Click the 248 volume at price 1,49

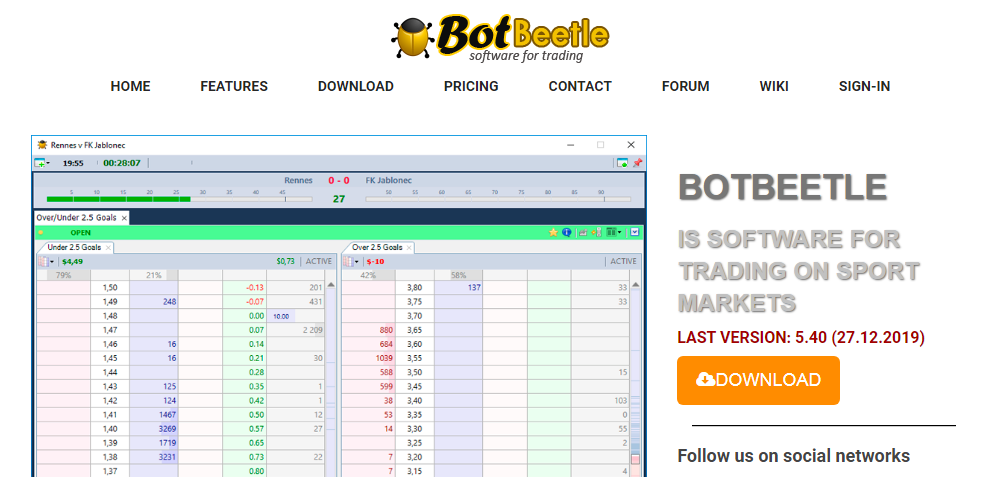point(154,301)
